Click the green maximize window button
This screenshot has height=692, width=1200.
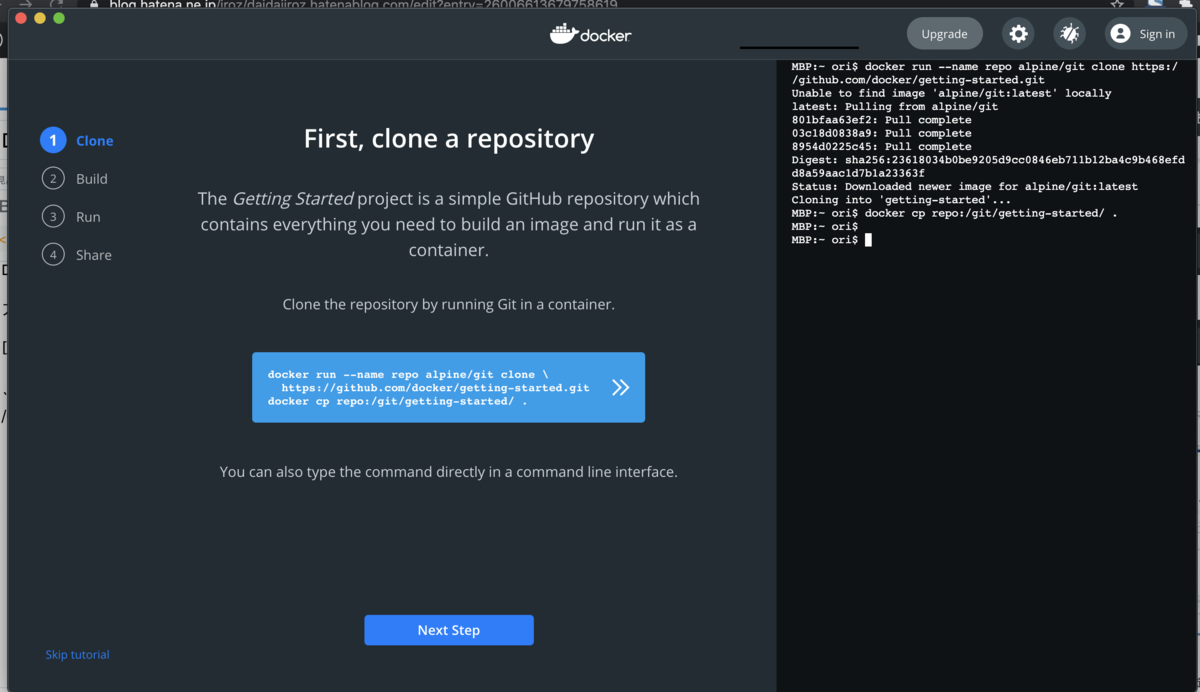[x=59, y=18]
